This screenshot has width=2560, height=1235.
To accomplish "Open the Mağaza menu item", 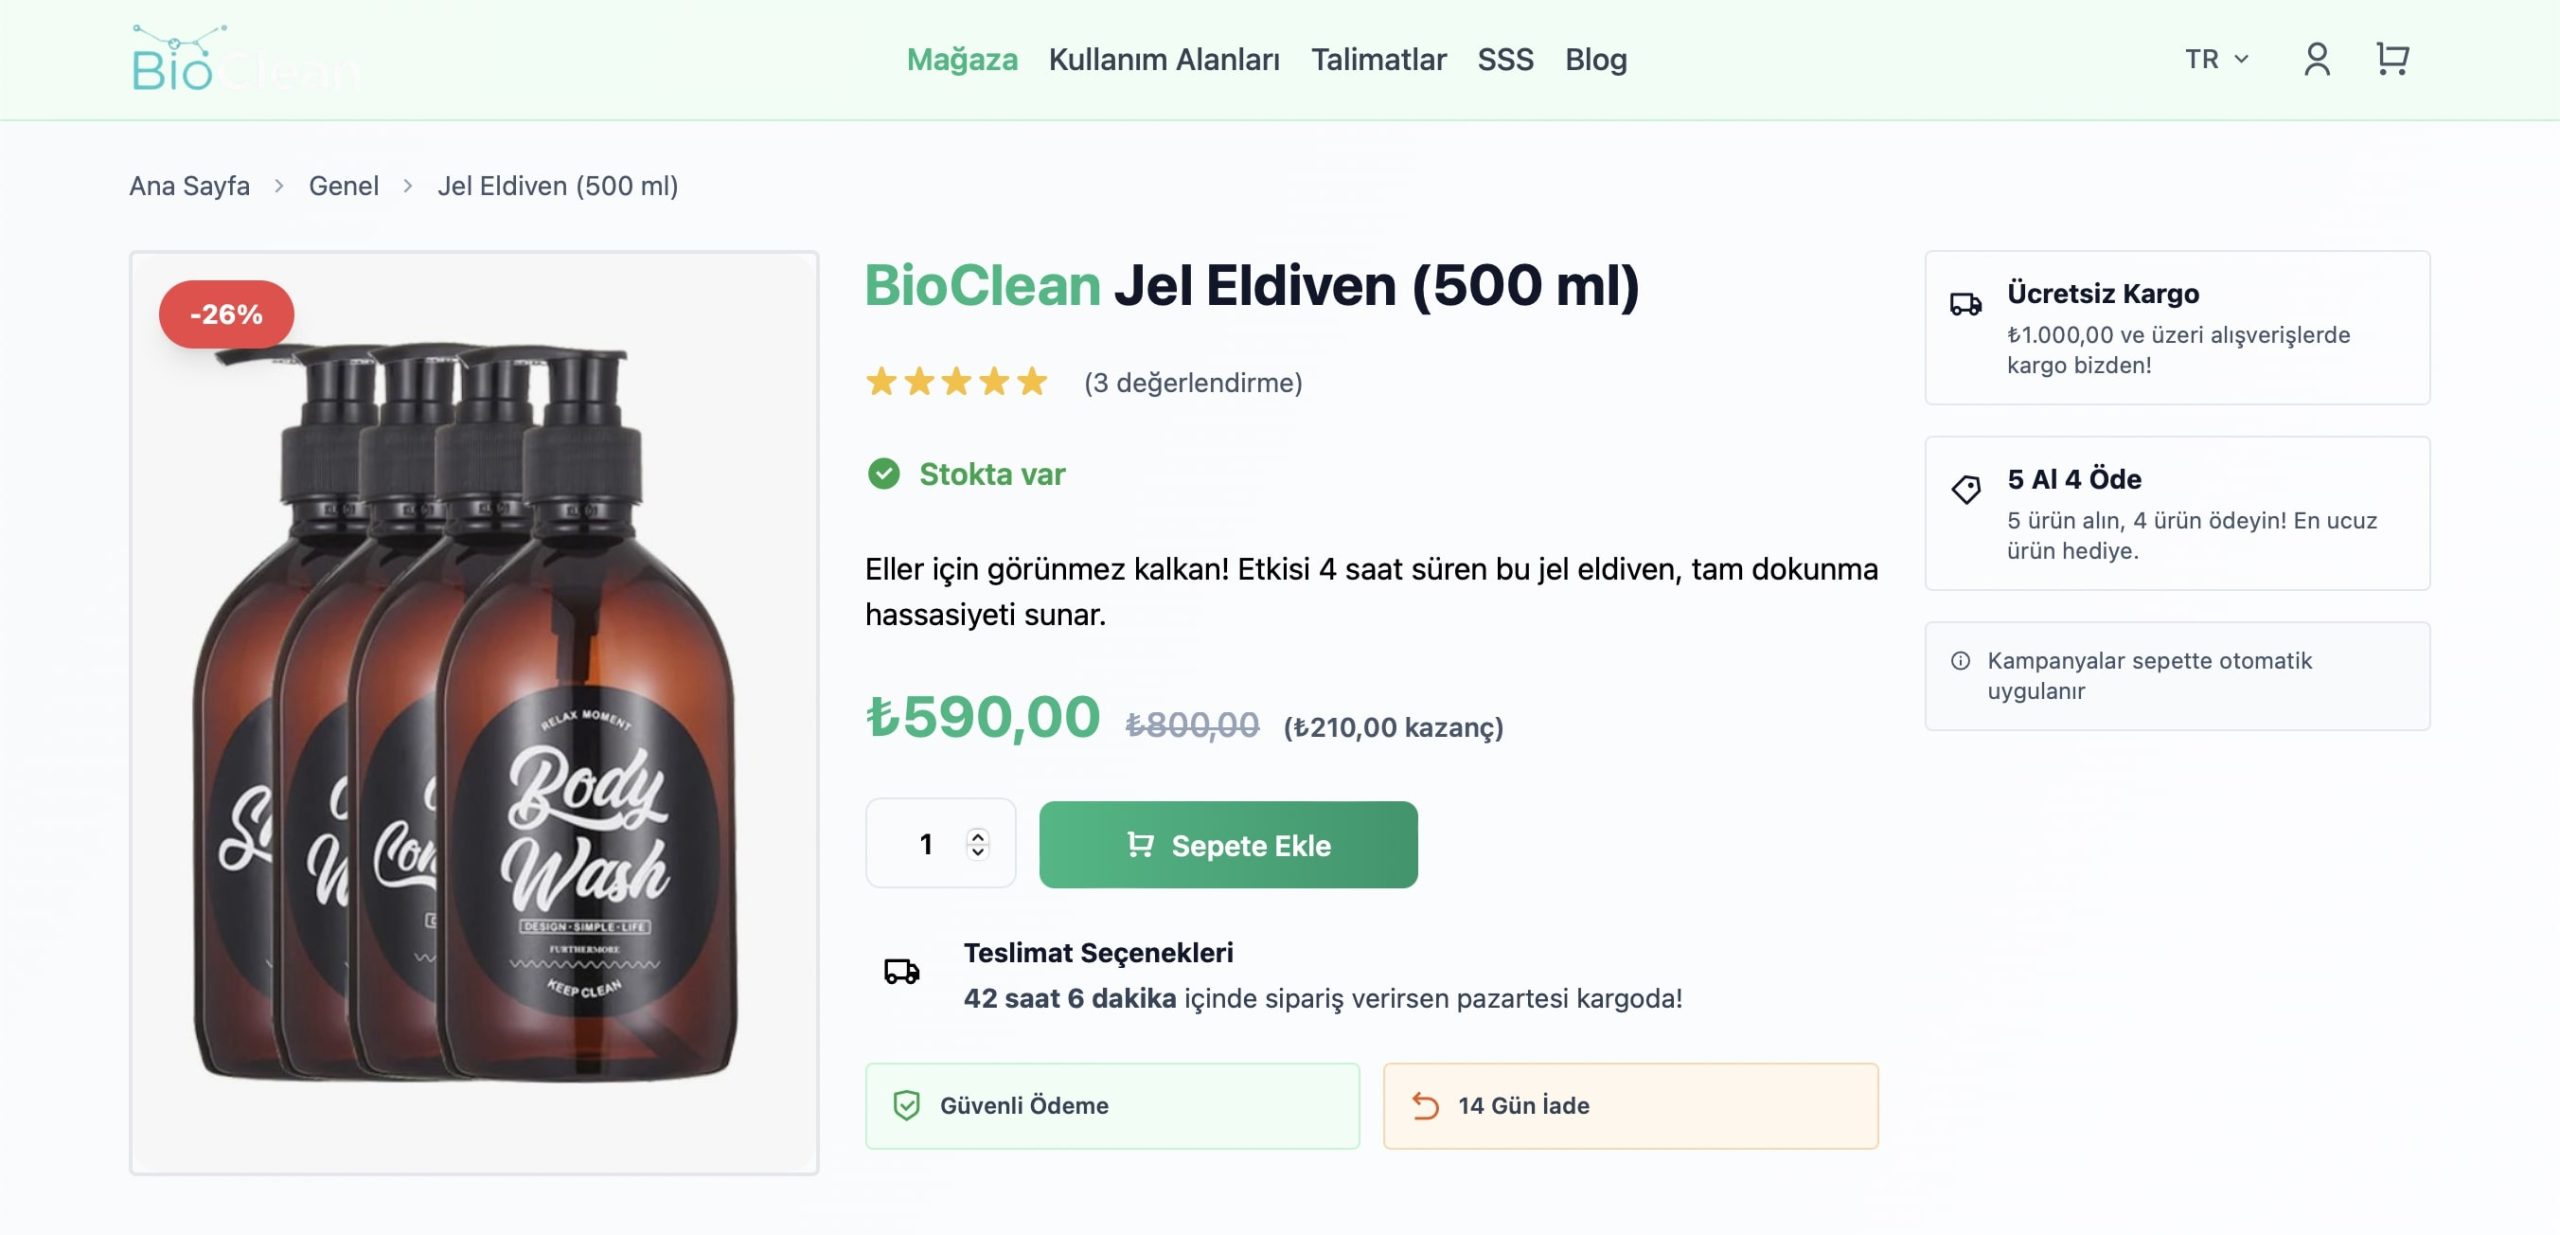I will click(x=961, y=59).
